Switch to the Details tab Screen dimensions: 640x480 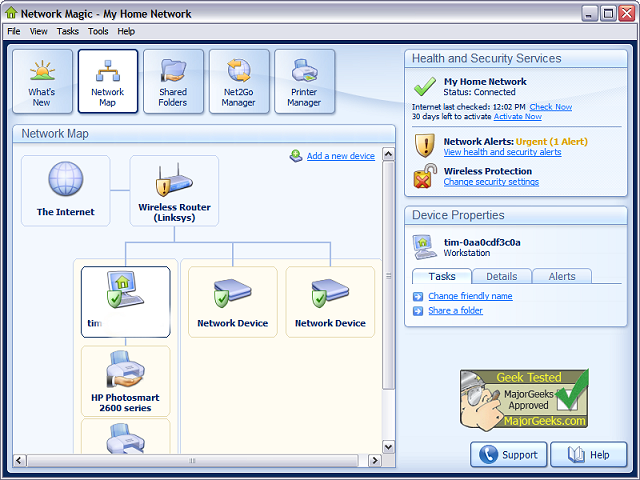pyautogui.click(x=502, y=276)
